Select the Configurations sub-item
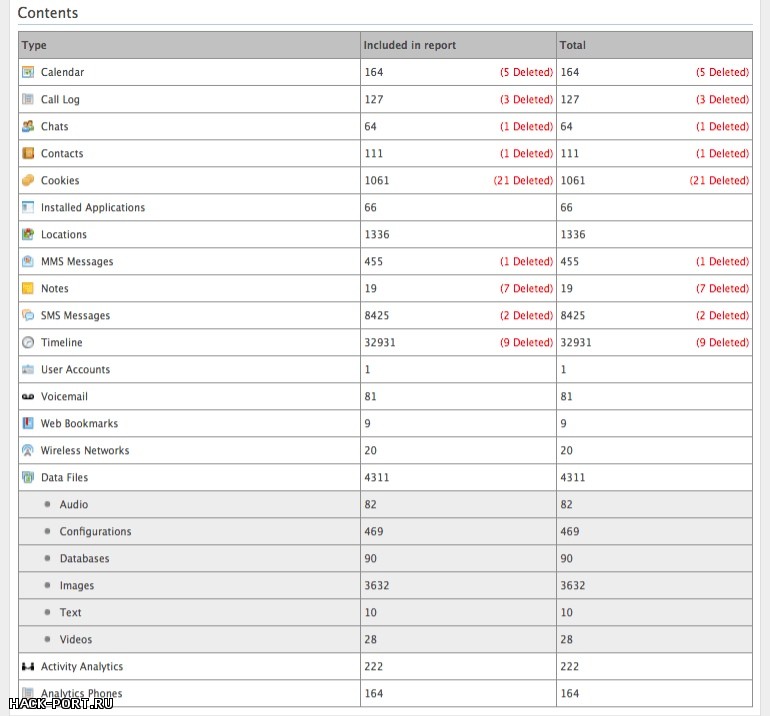The image size is (770, 716). (95, 531)
